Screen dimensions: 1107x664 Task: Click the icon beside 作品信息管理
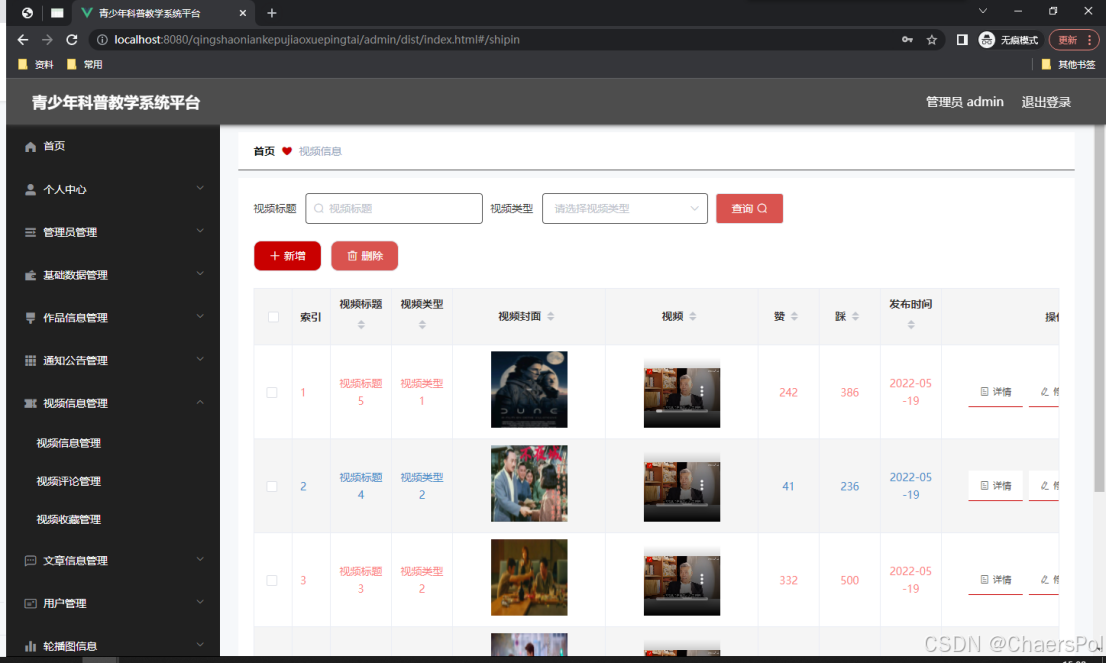click(30, 318)
